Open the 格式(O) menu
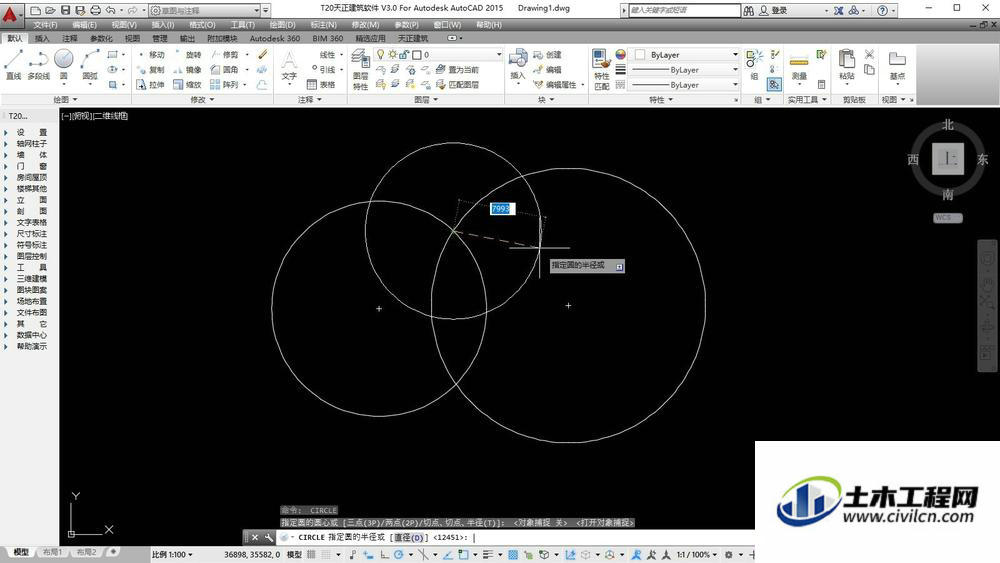1000x563 pixels. 202,25
